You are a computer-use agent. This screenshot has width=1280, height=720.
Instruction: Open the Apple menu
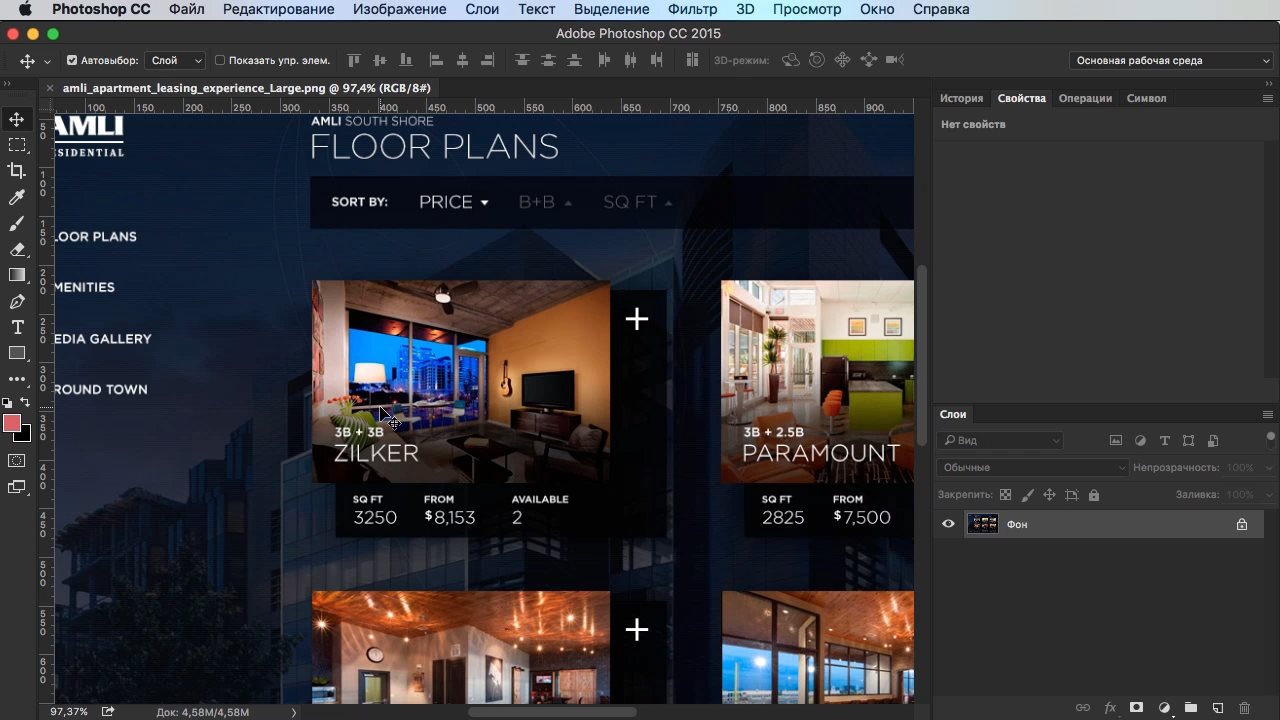pos(25,9)
